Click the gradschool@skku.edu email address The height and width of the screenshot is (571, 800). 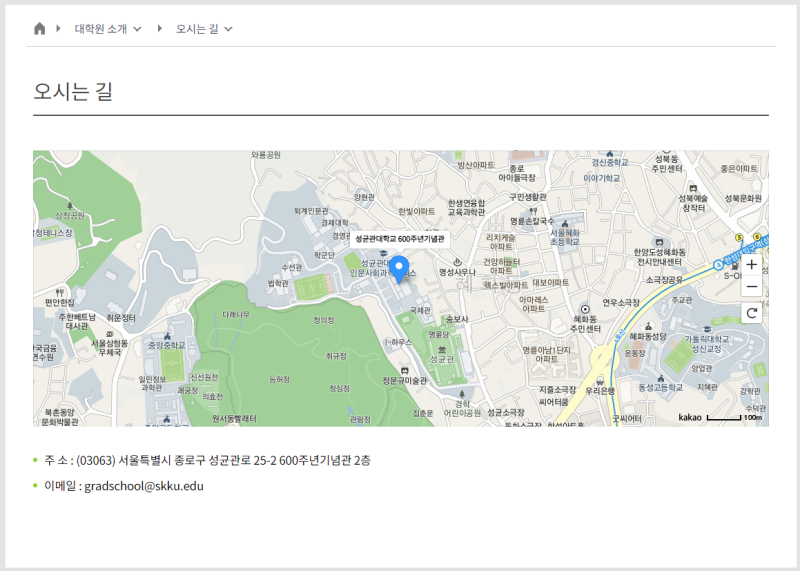point(143,487)
